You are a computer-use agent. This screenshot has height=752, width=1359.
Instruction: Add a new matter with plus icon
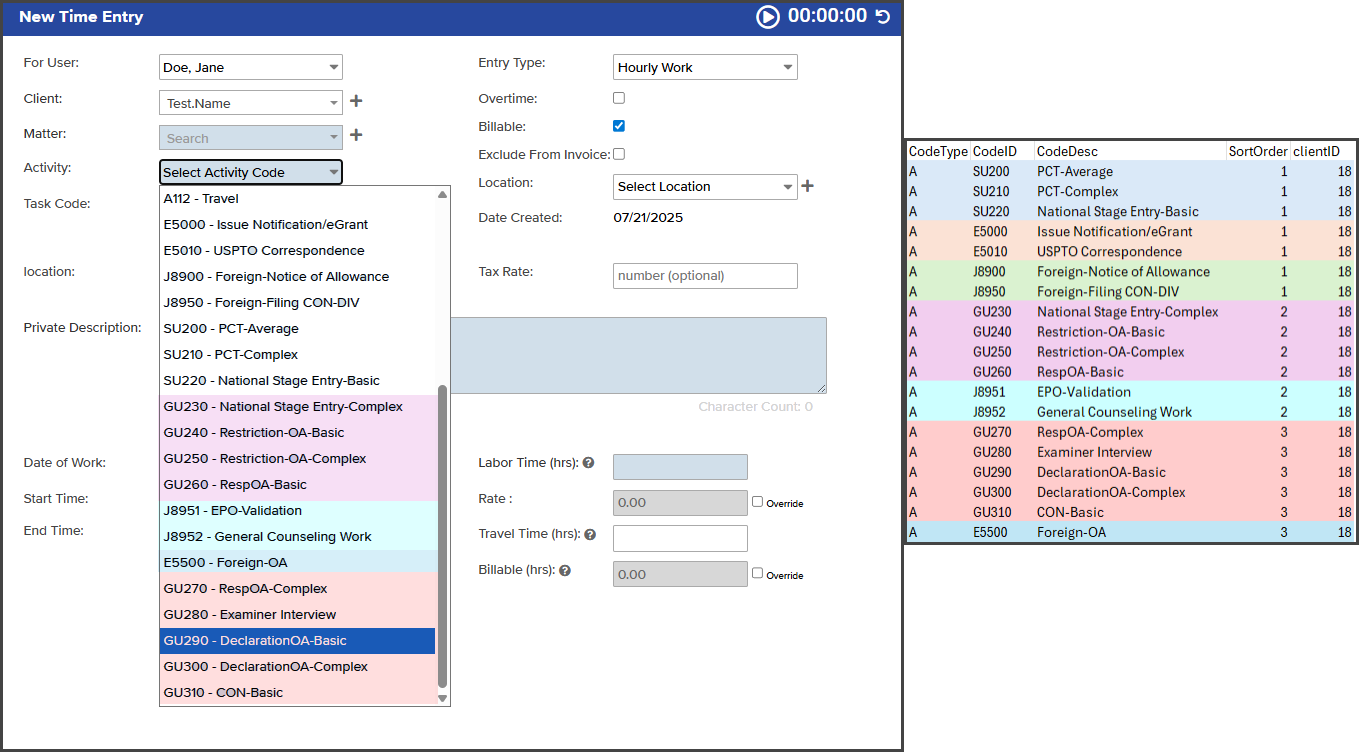point(355,135)
